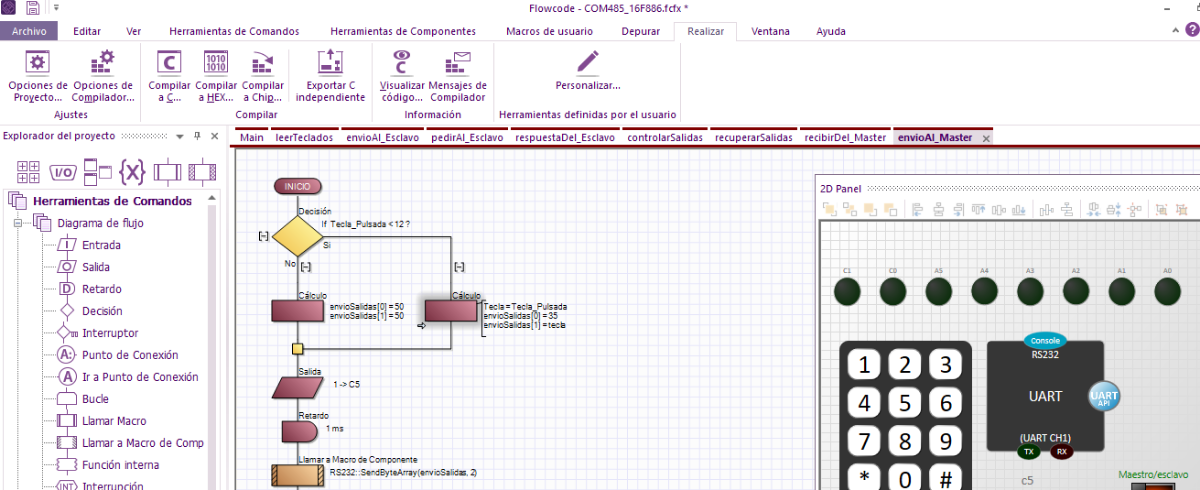The image size is (1200, 490).
Task: Click the keypad * key
Action: click(865, 478)
